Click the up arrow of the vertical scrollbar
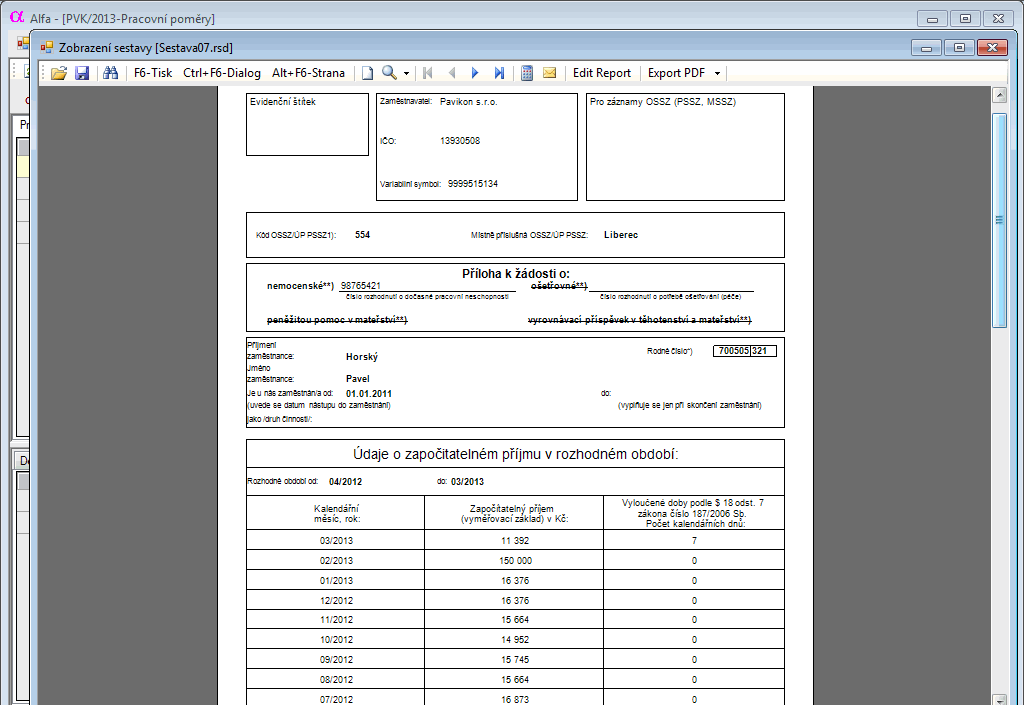The width and height of the screenshot is (1024, 705). [999, 95]
